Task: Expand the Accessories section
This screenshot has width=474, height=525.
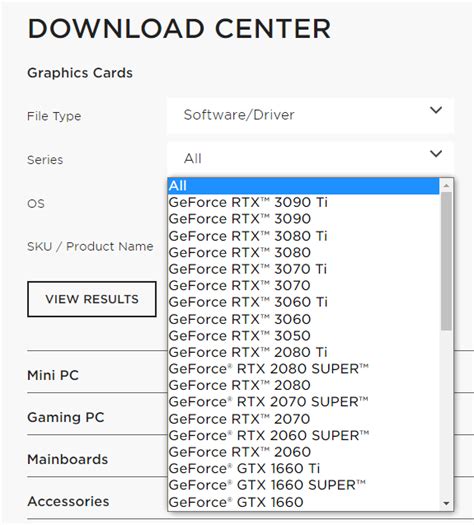Action: point(68,501)
